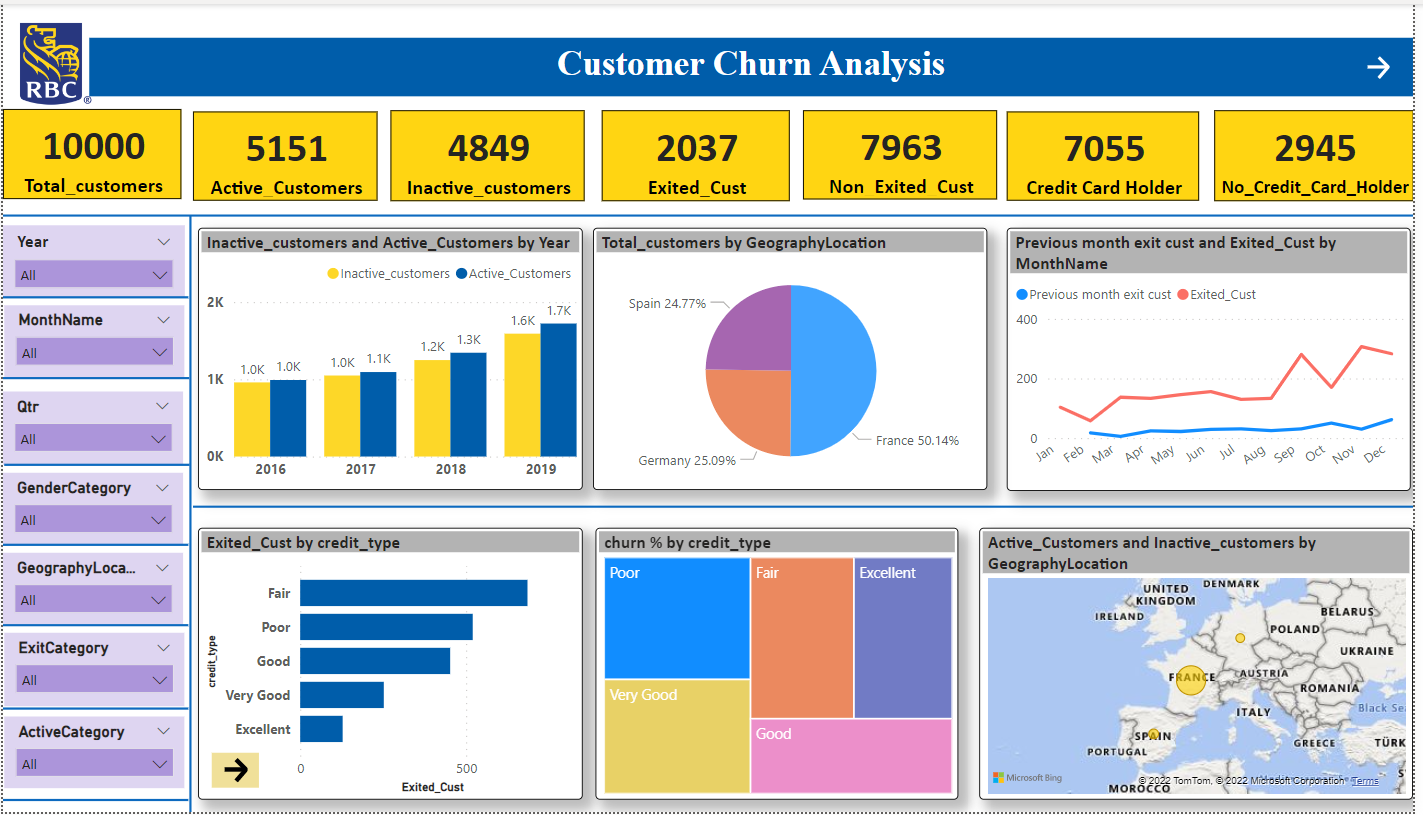Click the Terms link on the map
Image resolution: width=1423 pixels, height=815 pixels.
[1367, 779]
